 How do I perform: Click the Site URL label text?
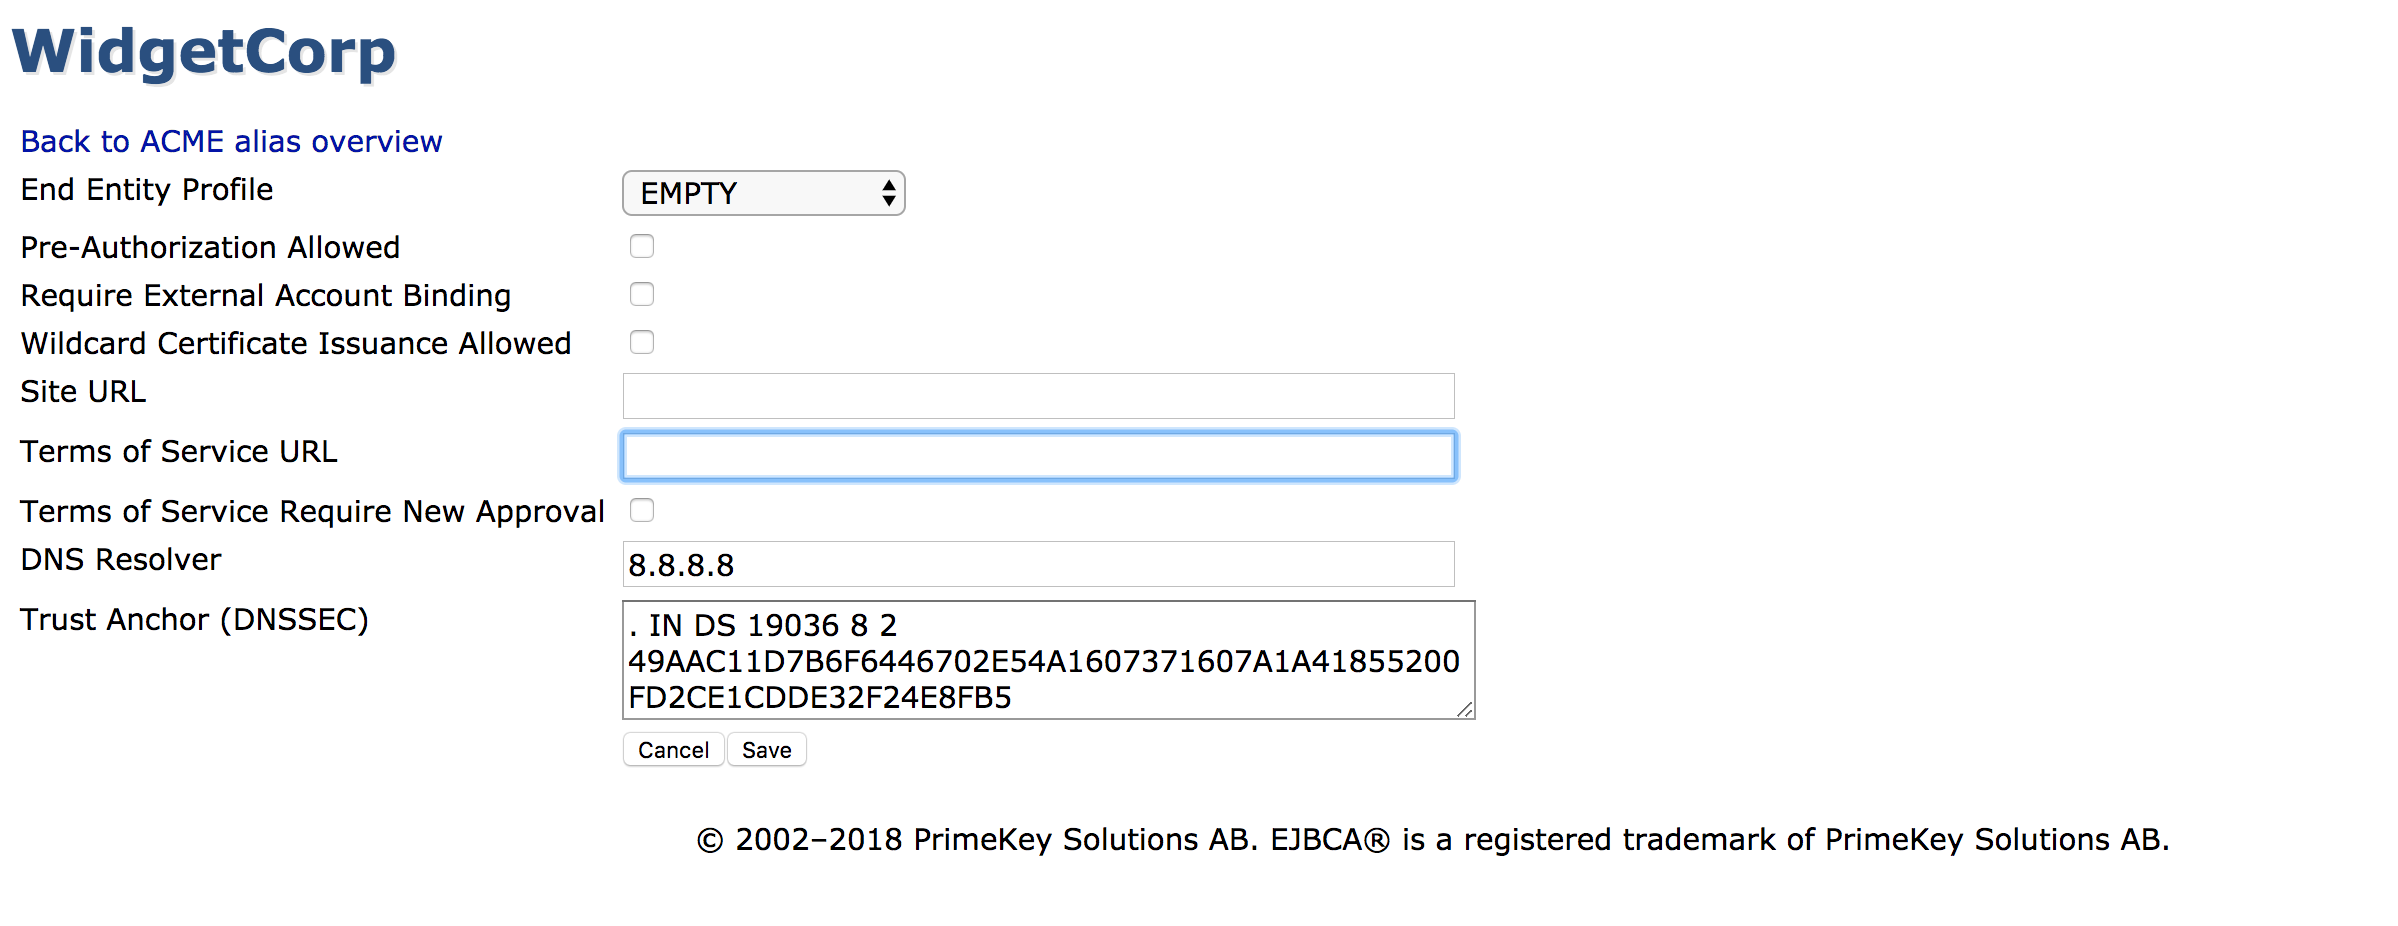83,392
